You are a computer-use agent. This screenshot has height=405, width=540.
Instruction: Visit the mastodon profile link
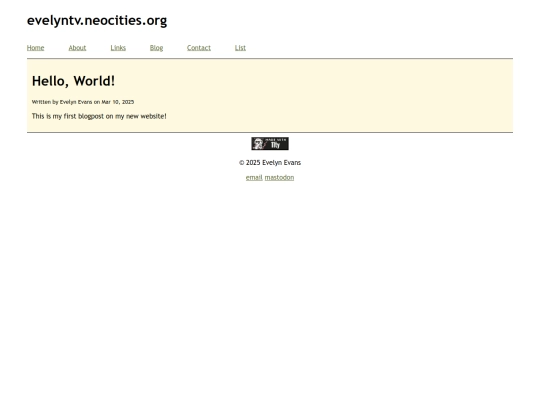pos(279,178)
